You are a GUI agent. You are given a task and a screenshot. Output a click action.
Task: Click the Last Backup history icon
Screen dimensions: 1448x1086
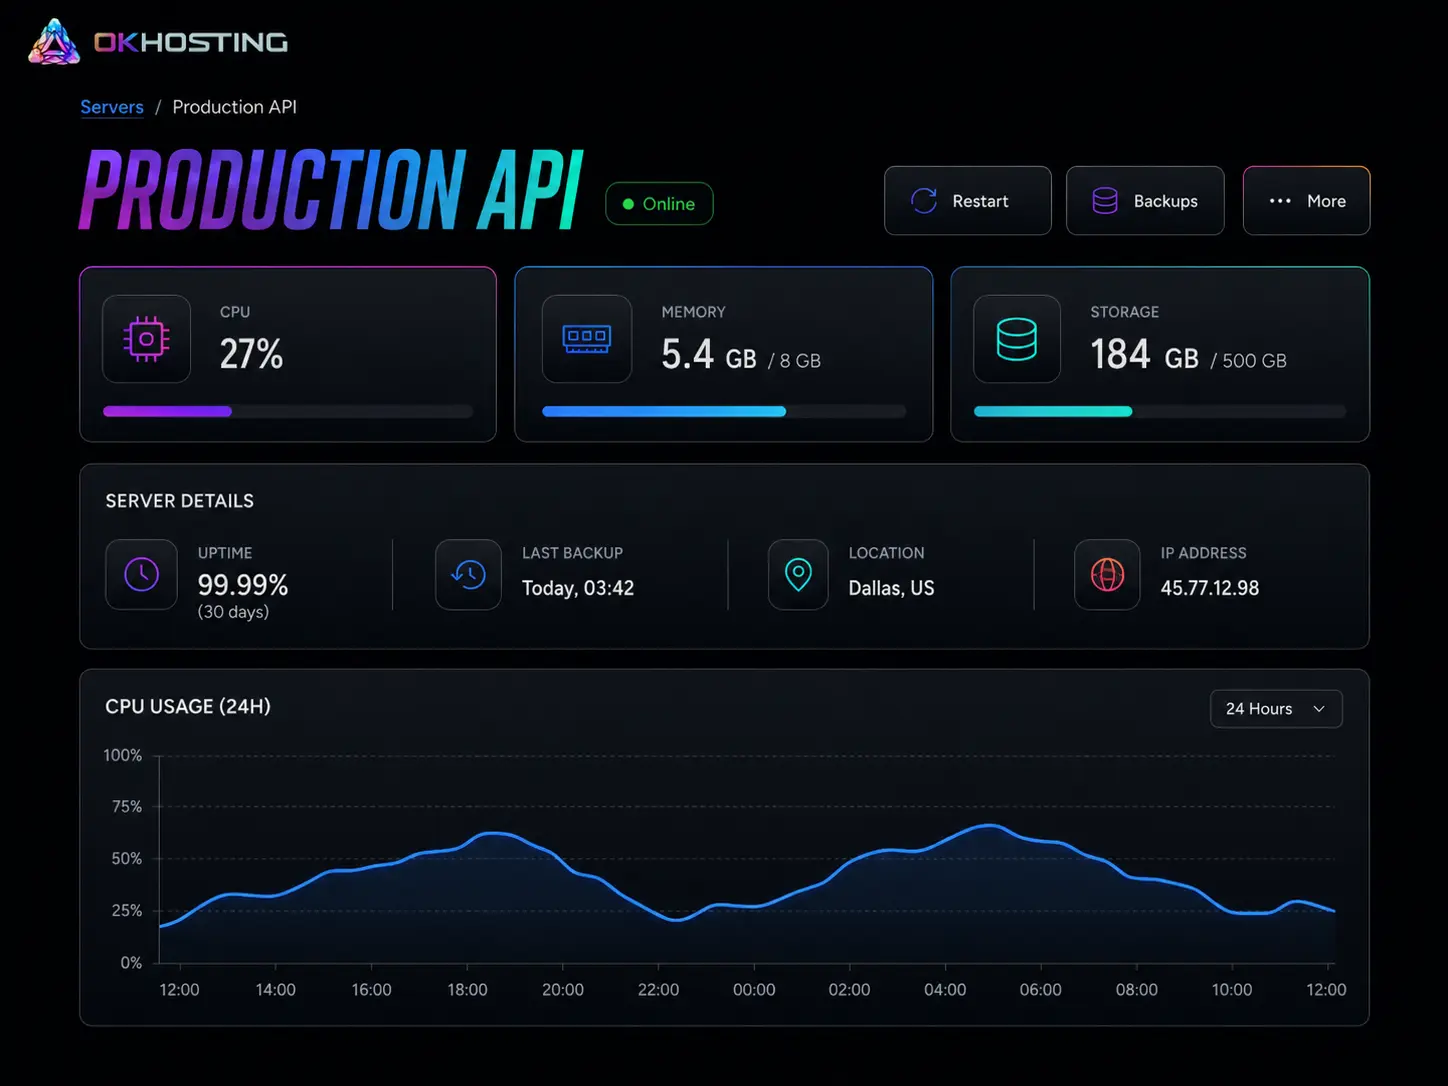click(x=468, y=574)
